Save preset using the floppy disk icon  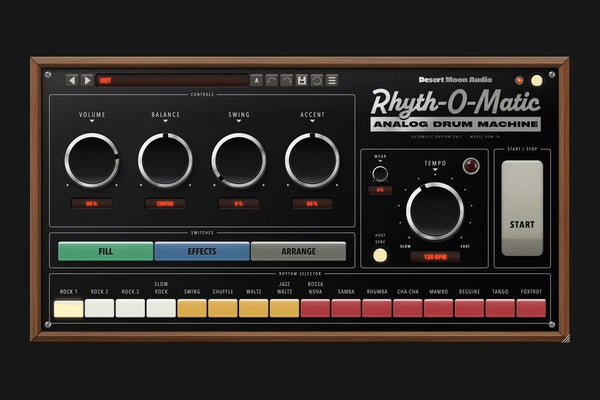[x=302, y=80]
